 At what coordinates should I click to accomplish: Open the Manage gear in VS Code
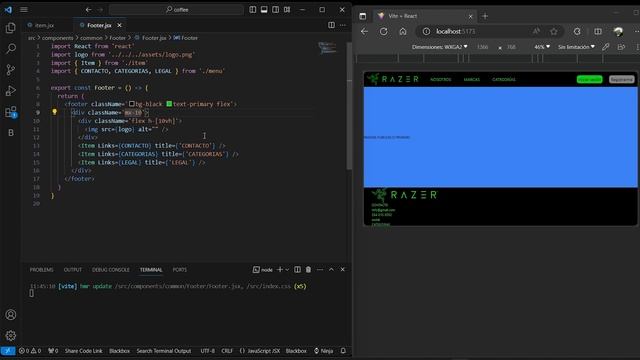[11, 336]
